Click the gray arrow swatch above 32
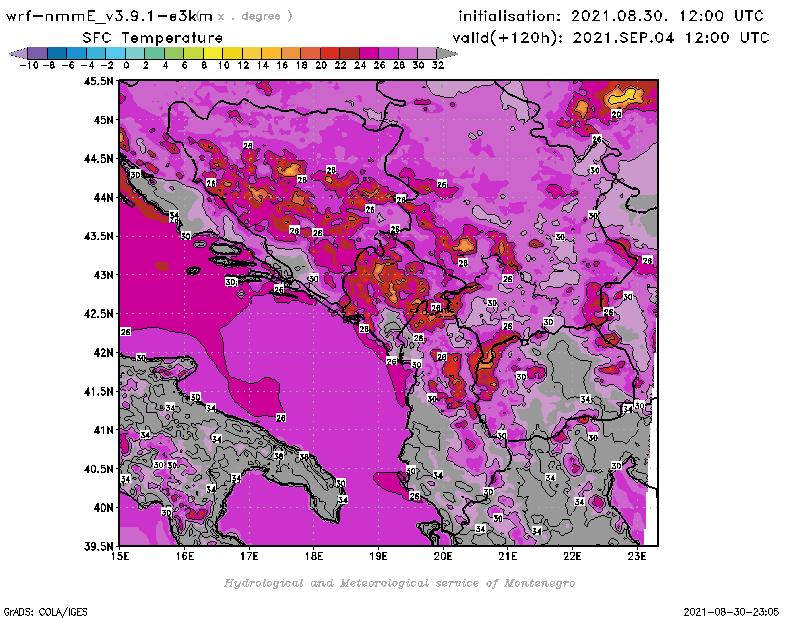The width and height of the screenshot is (800, 618). 447,53
